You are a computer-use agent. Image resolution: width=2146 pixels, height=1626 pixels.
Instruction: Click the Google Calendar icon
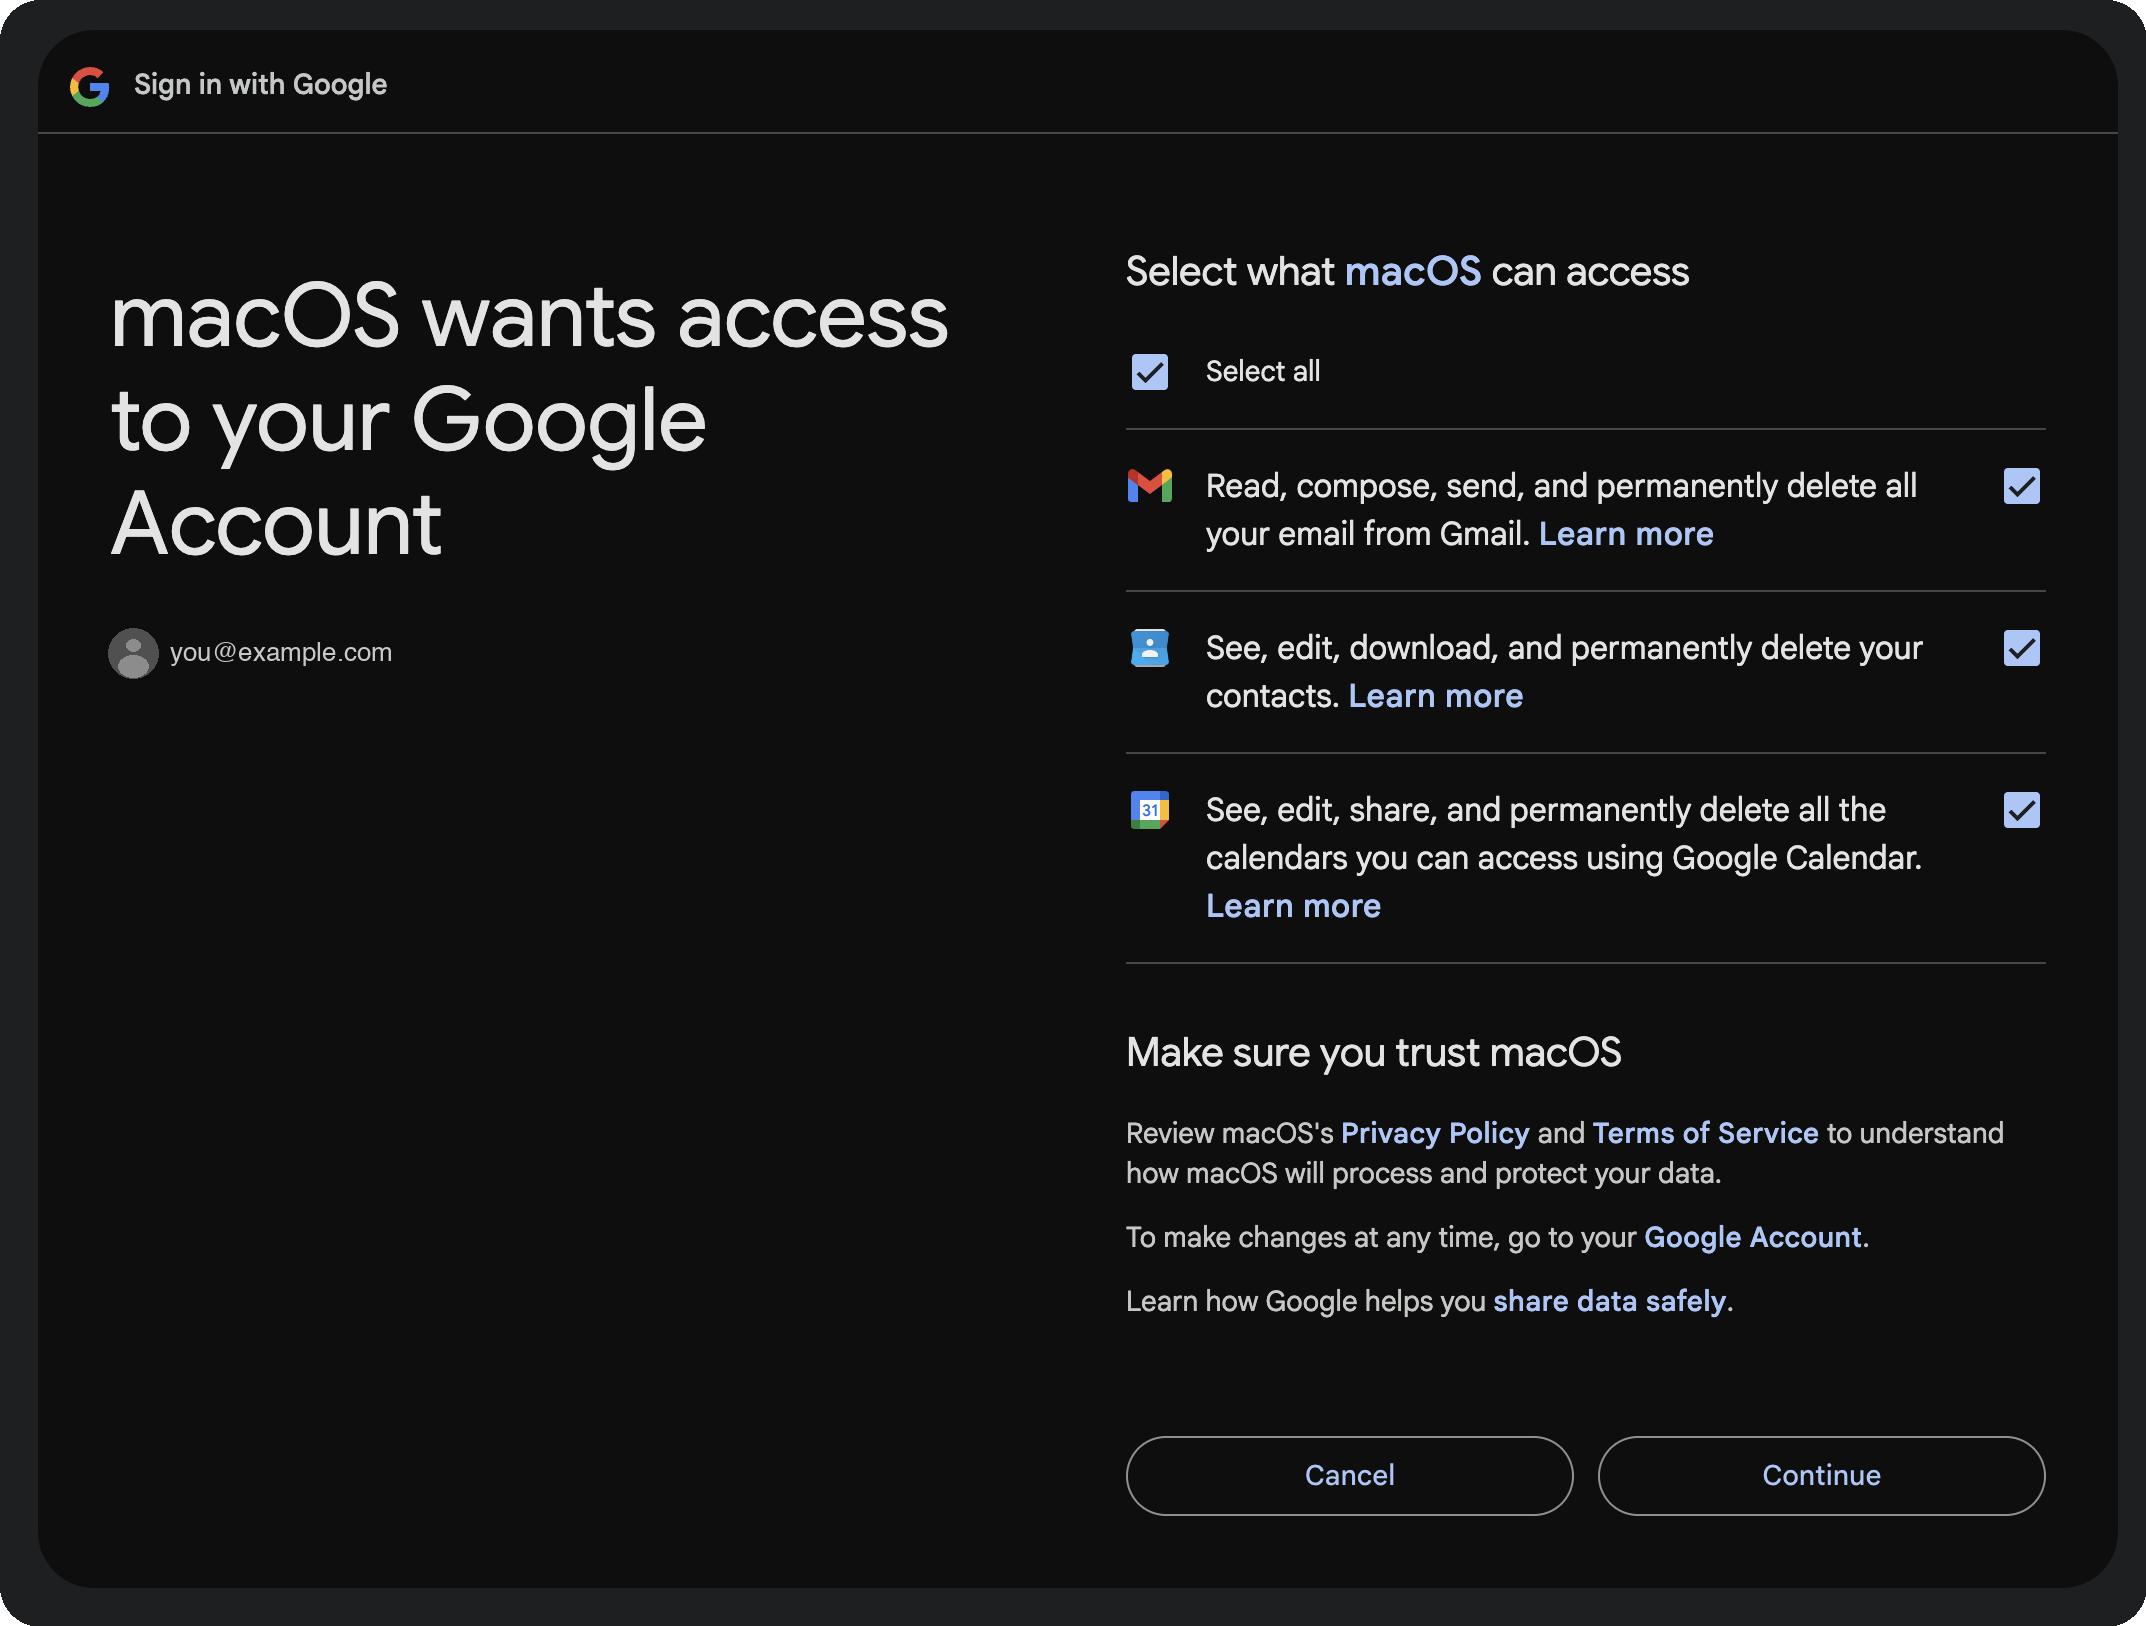pyautogui.click(x=1150, y=810)
